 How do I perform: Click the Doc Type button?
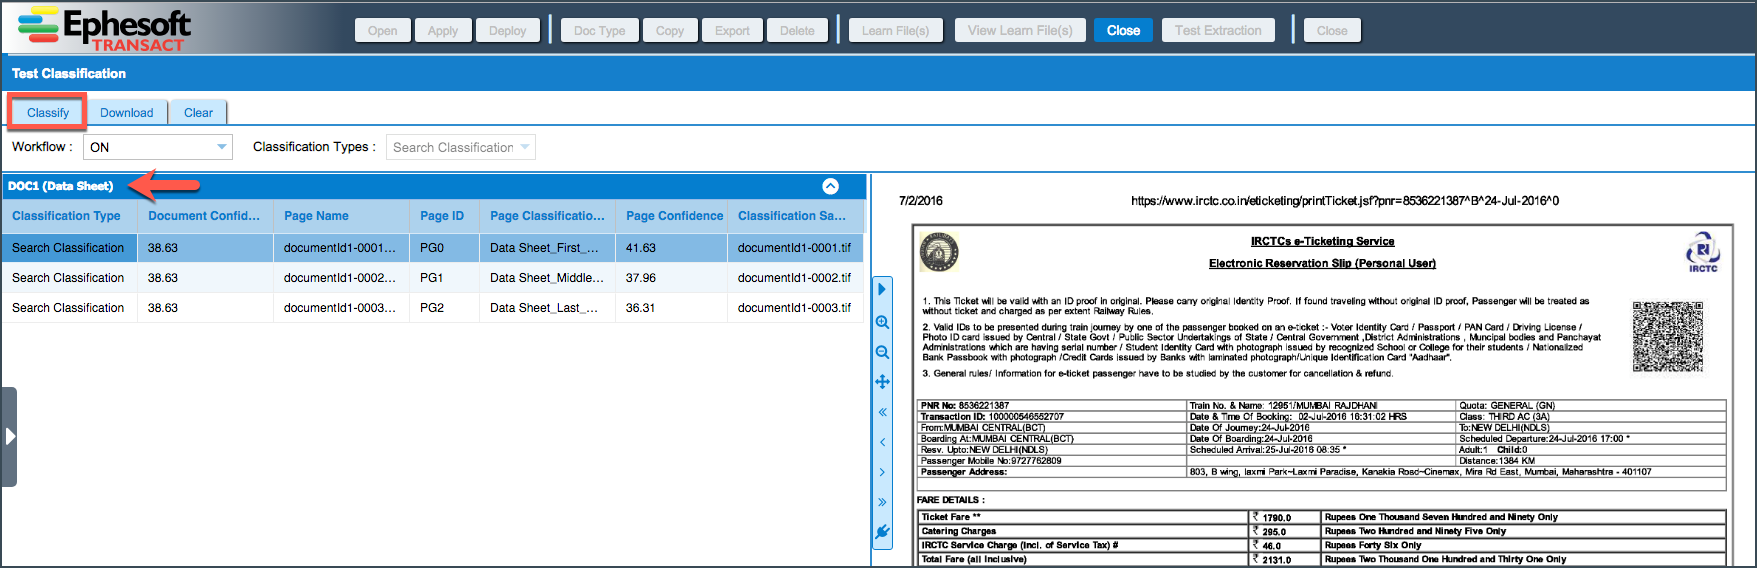[x=600, y=31]
